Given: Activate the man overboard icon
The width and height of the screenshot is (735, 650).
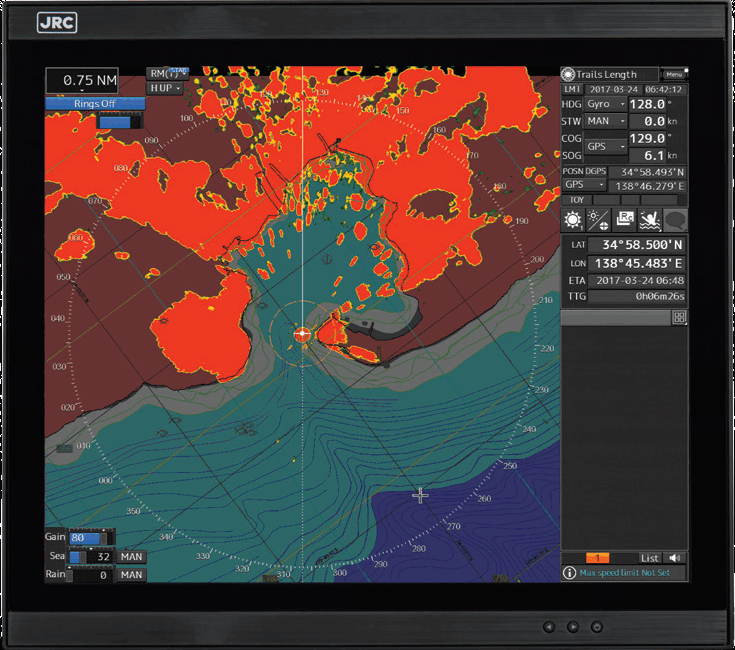Looking at the screenshot, I should click(x=649, y=221).
